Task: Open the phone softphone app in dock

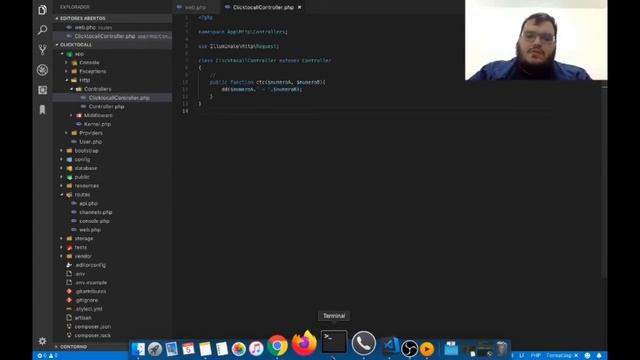Action: click(x=364, y=343)
